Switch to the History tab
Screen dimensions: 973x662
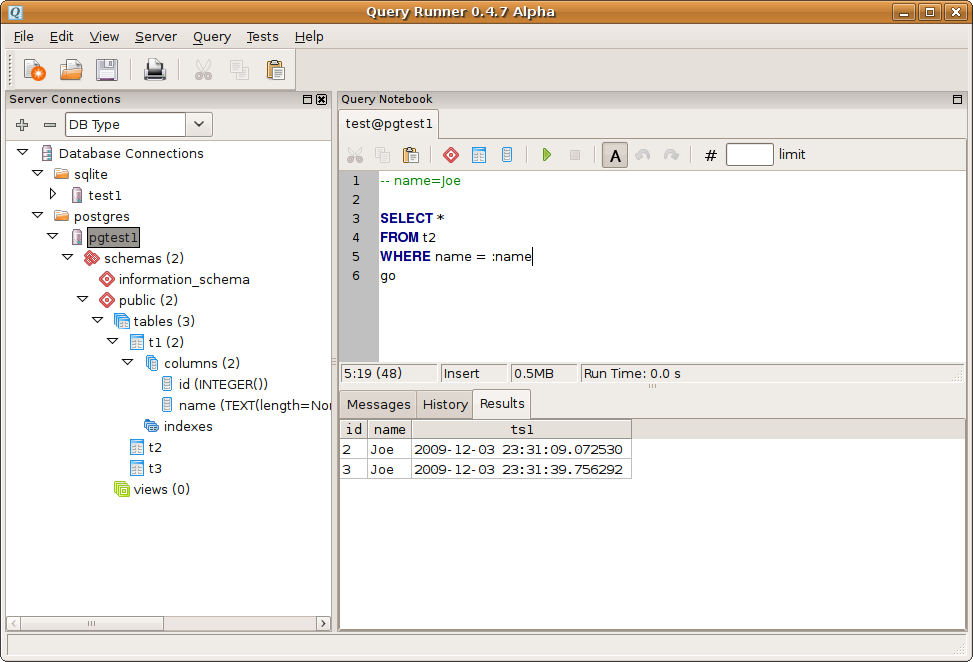445,405
